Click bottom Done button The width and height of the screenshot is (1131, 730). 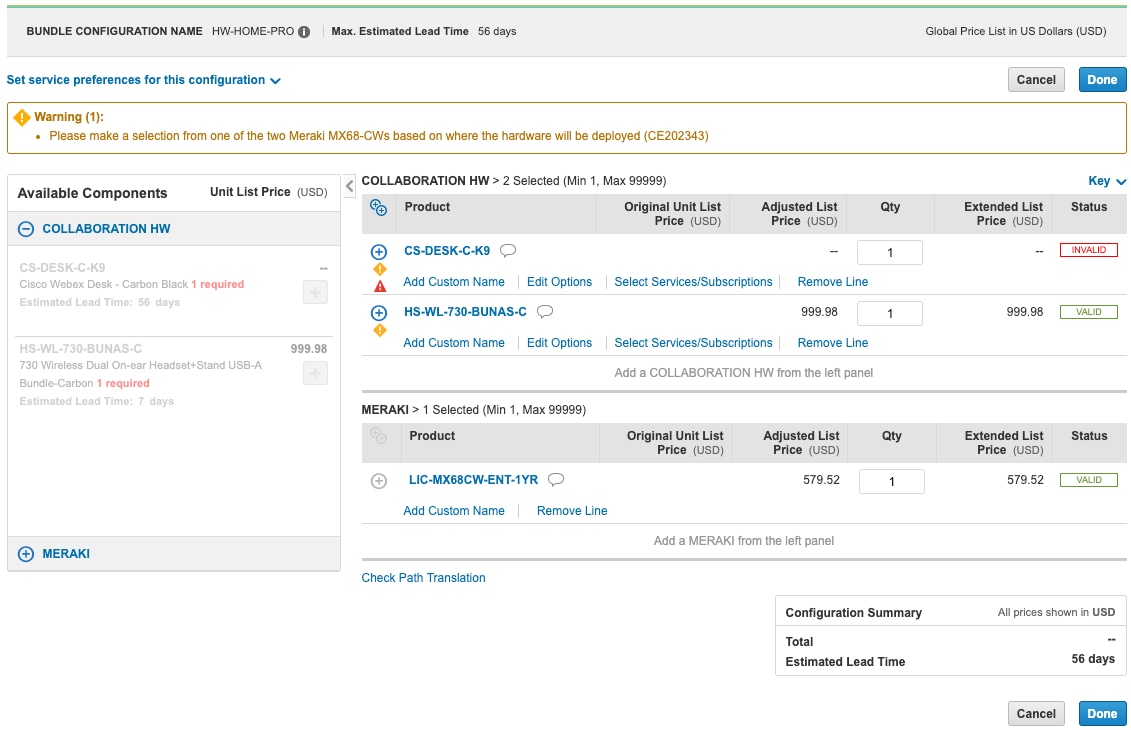(1102, 713)
